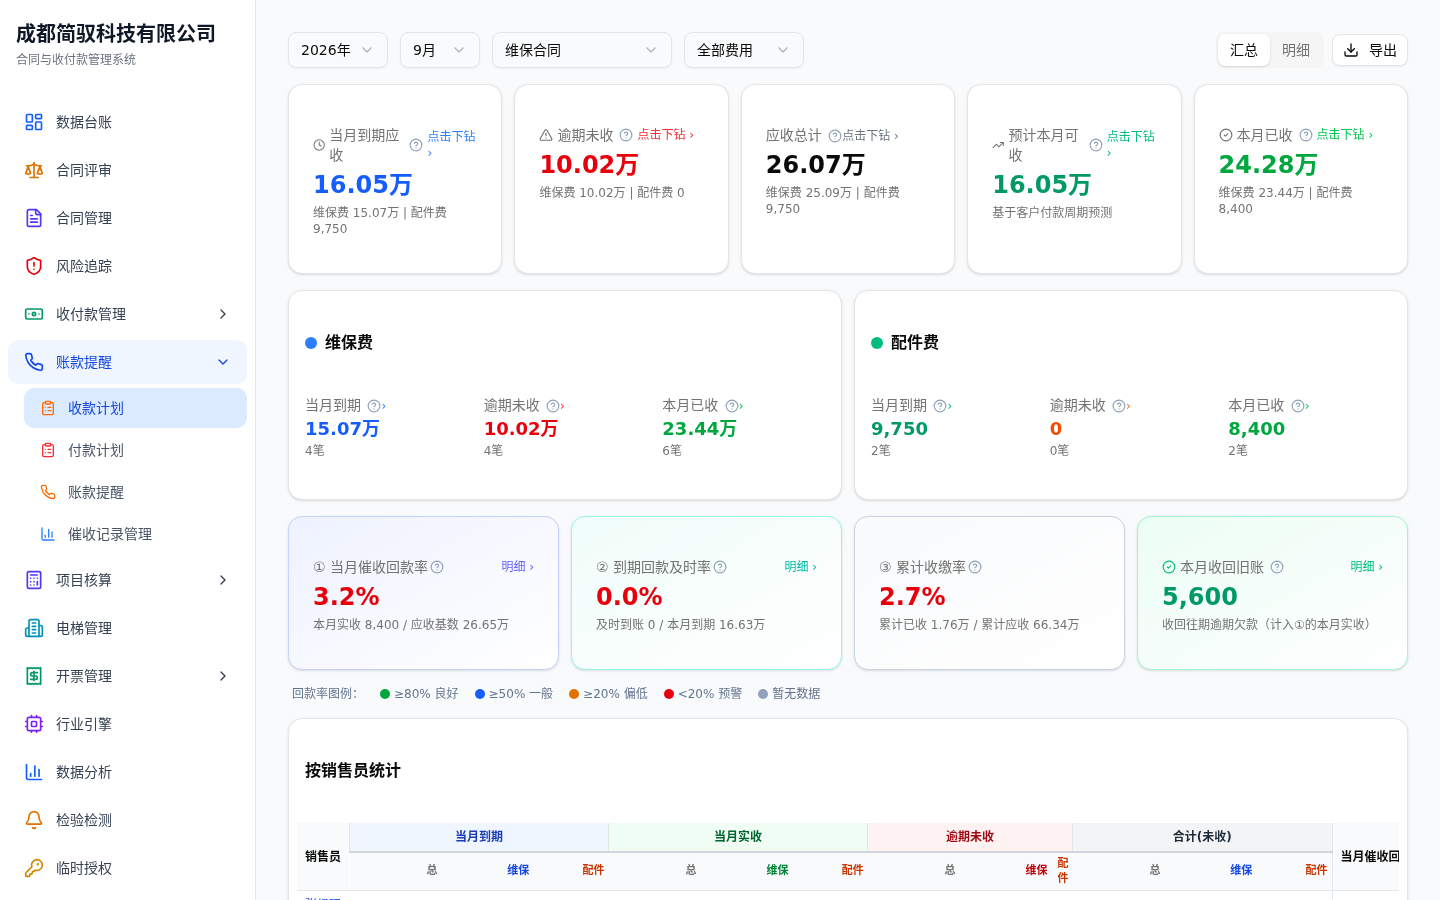Click help icon beside 本月收回旧账
Screen dimensions: 1440x900
[1277, 567]
